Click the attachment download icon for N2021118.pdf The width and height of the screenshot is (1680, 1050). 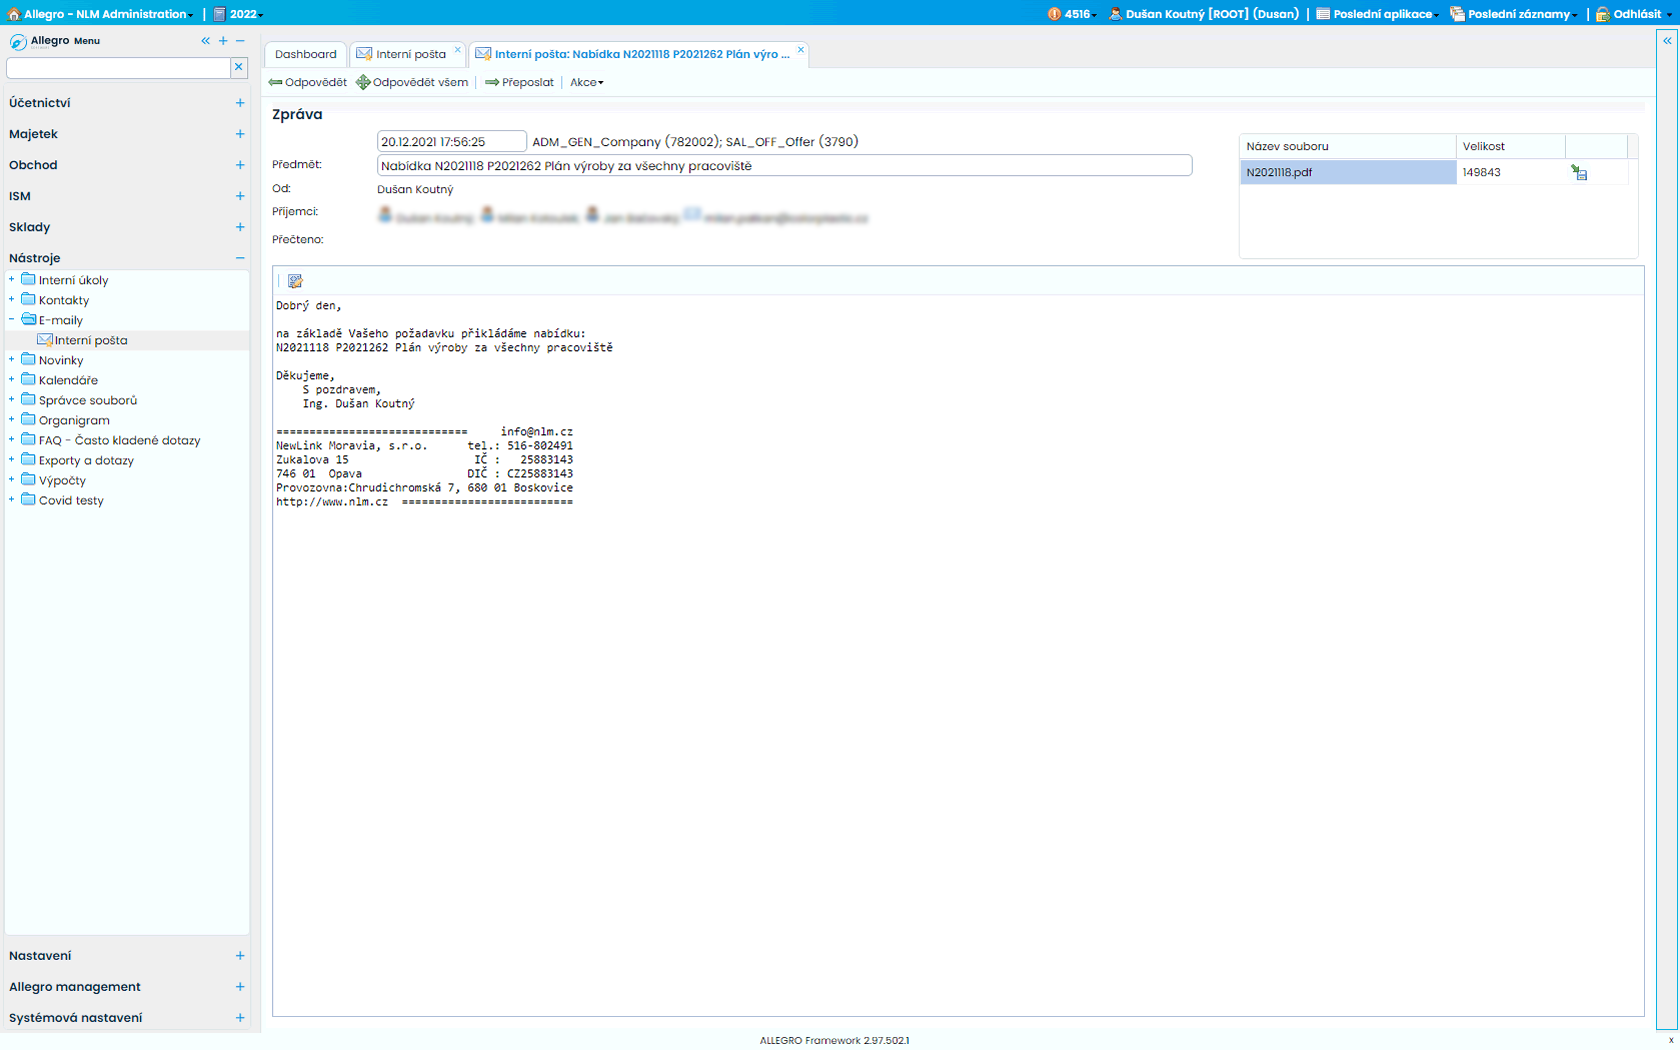click(1579, 173)
